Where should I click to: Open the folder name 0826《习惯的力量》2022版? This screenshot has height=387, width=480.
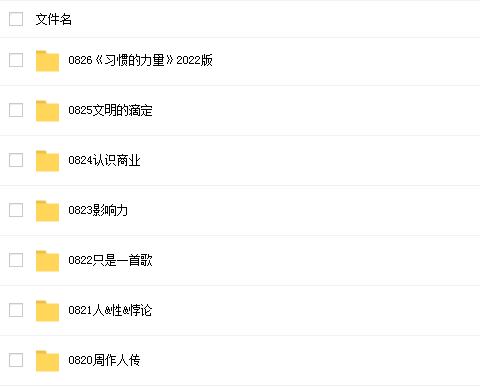140,60
